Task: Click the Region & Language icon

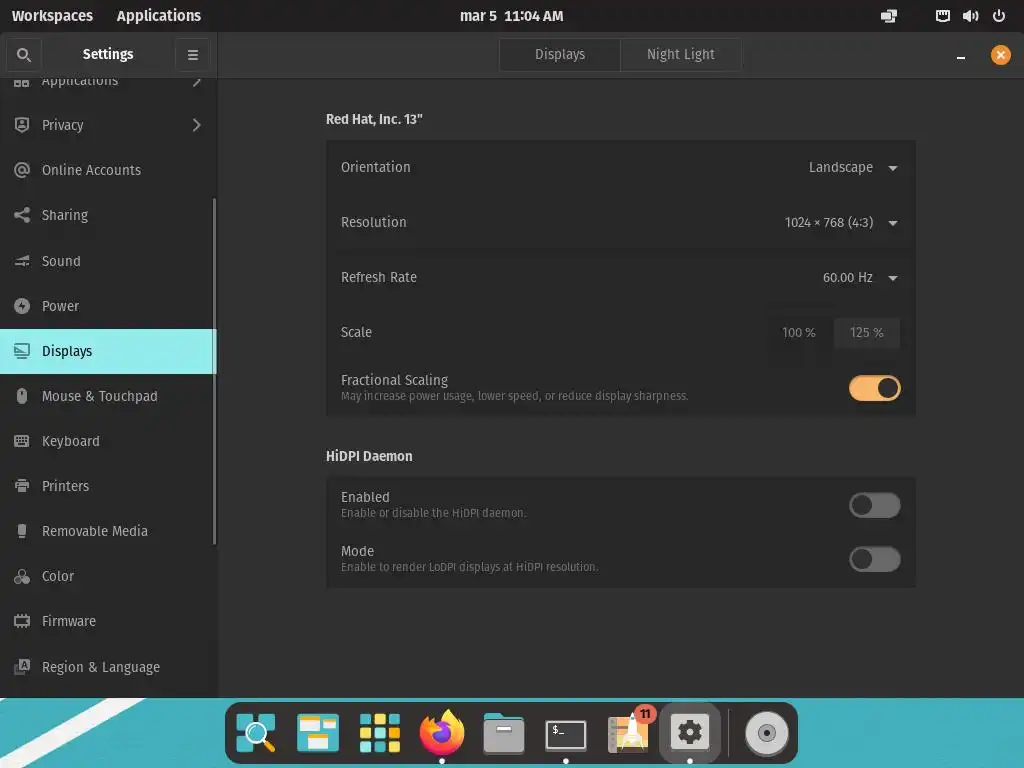Action: point(22,667)
